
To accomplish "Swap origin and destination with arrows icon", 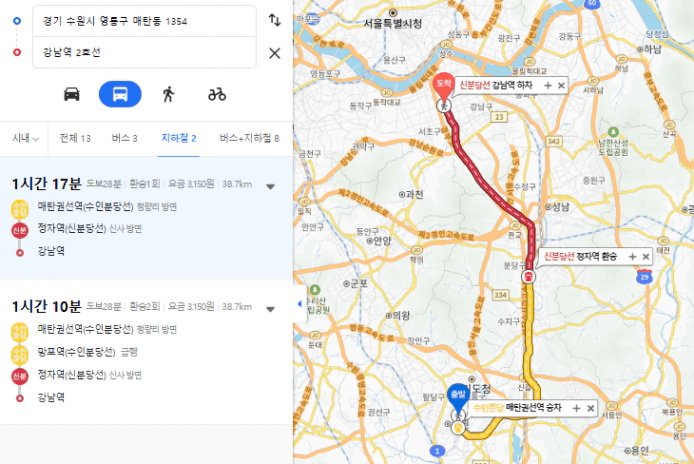I will (274, 20).
